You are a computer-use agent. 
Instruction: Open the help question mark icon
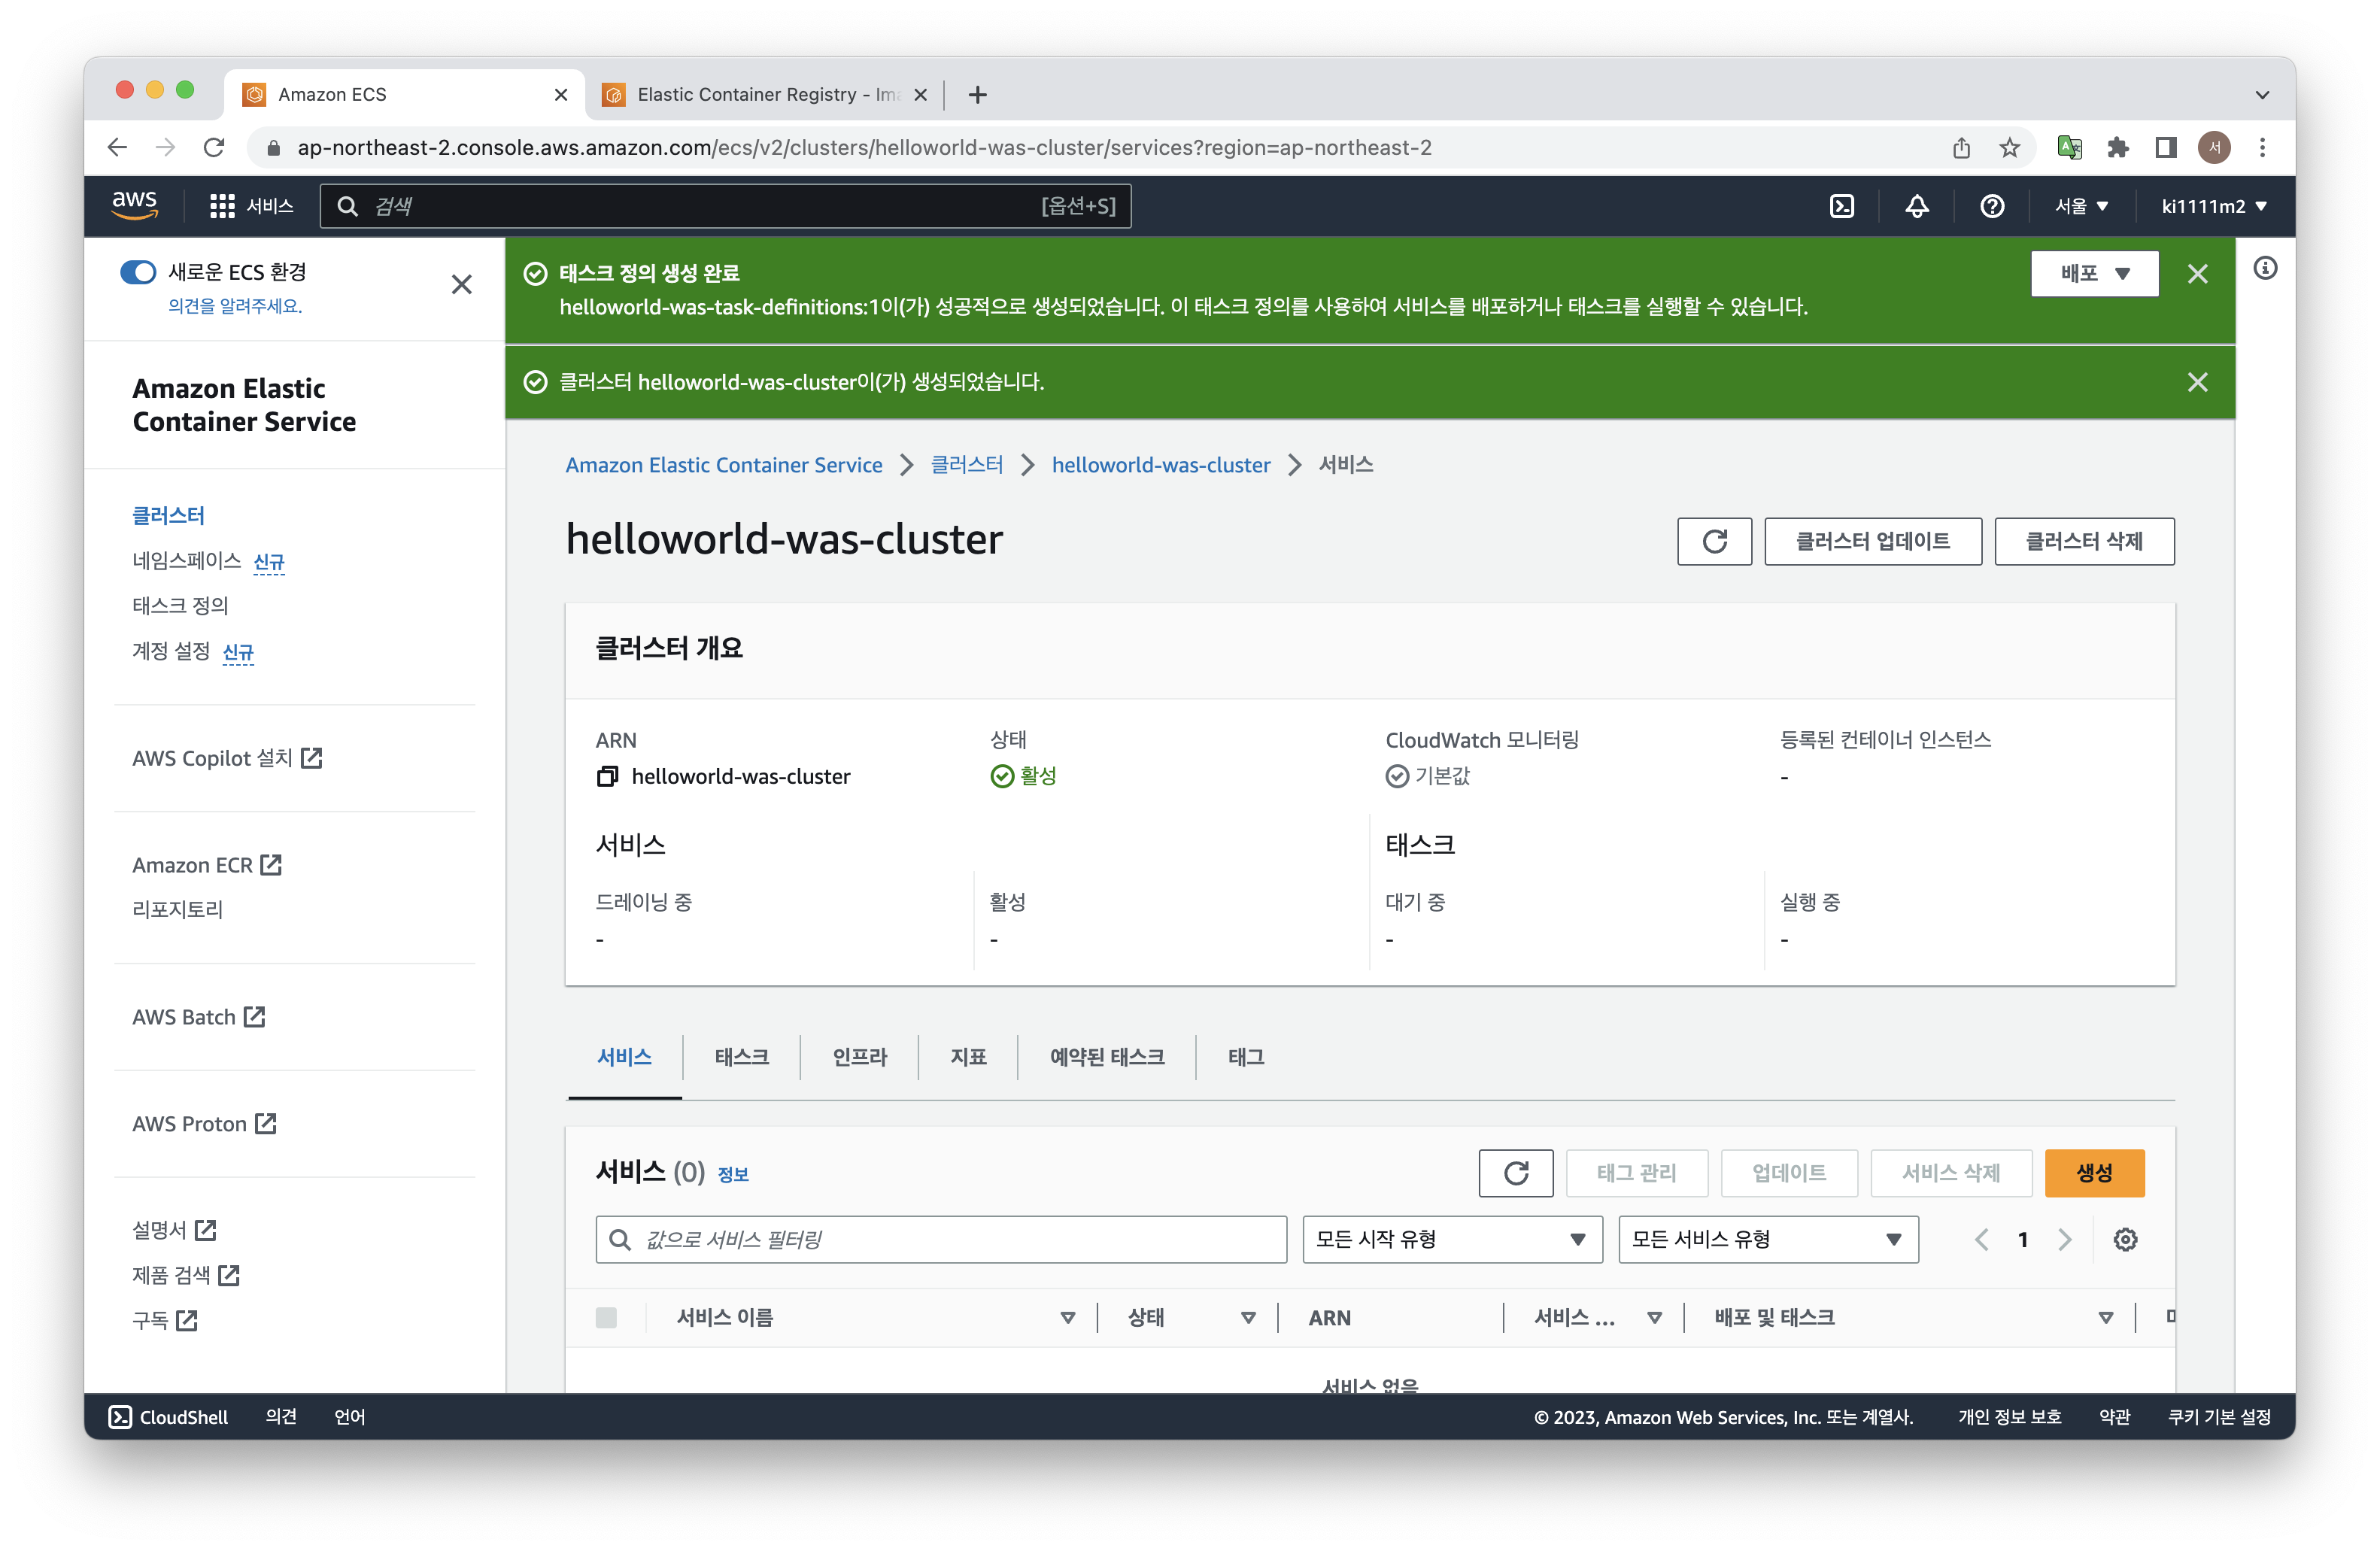[1991, 206]
